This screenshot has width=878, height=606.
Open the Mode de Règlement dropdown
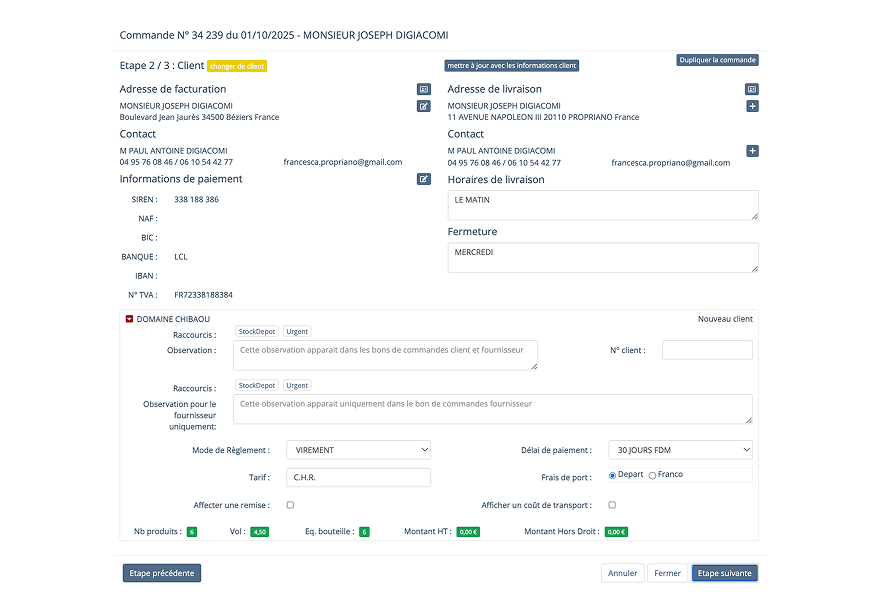pos(358,450)
